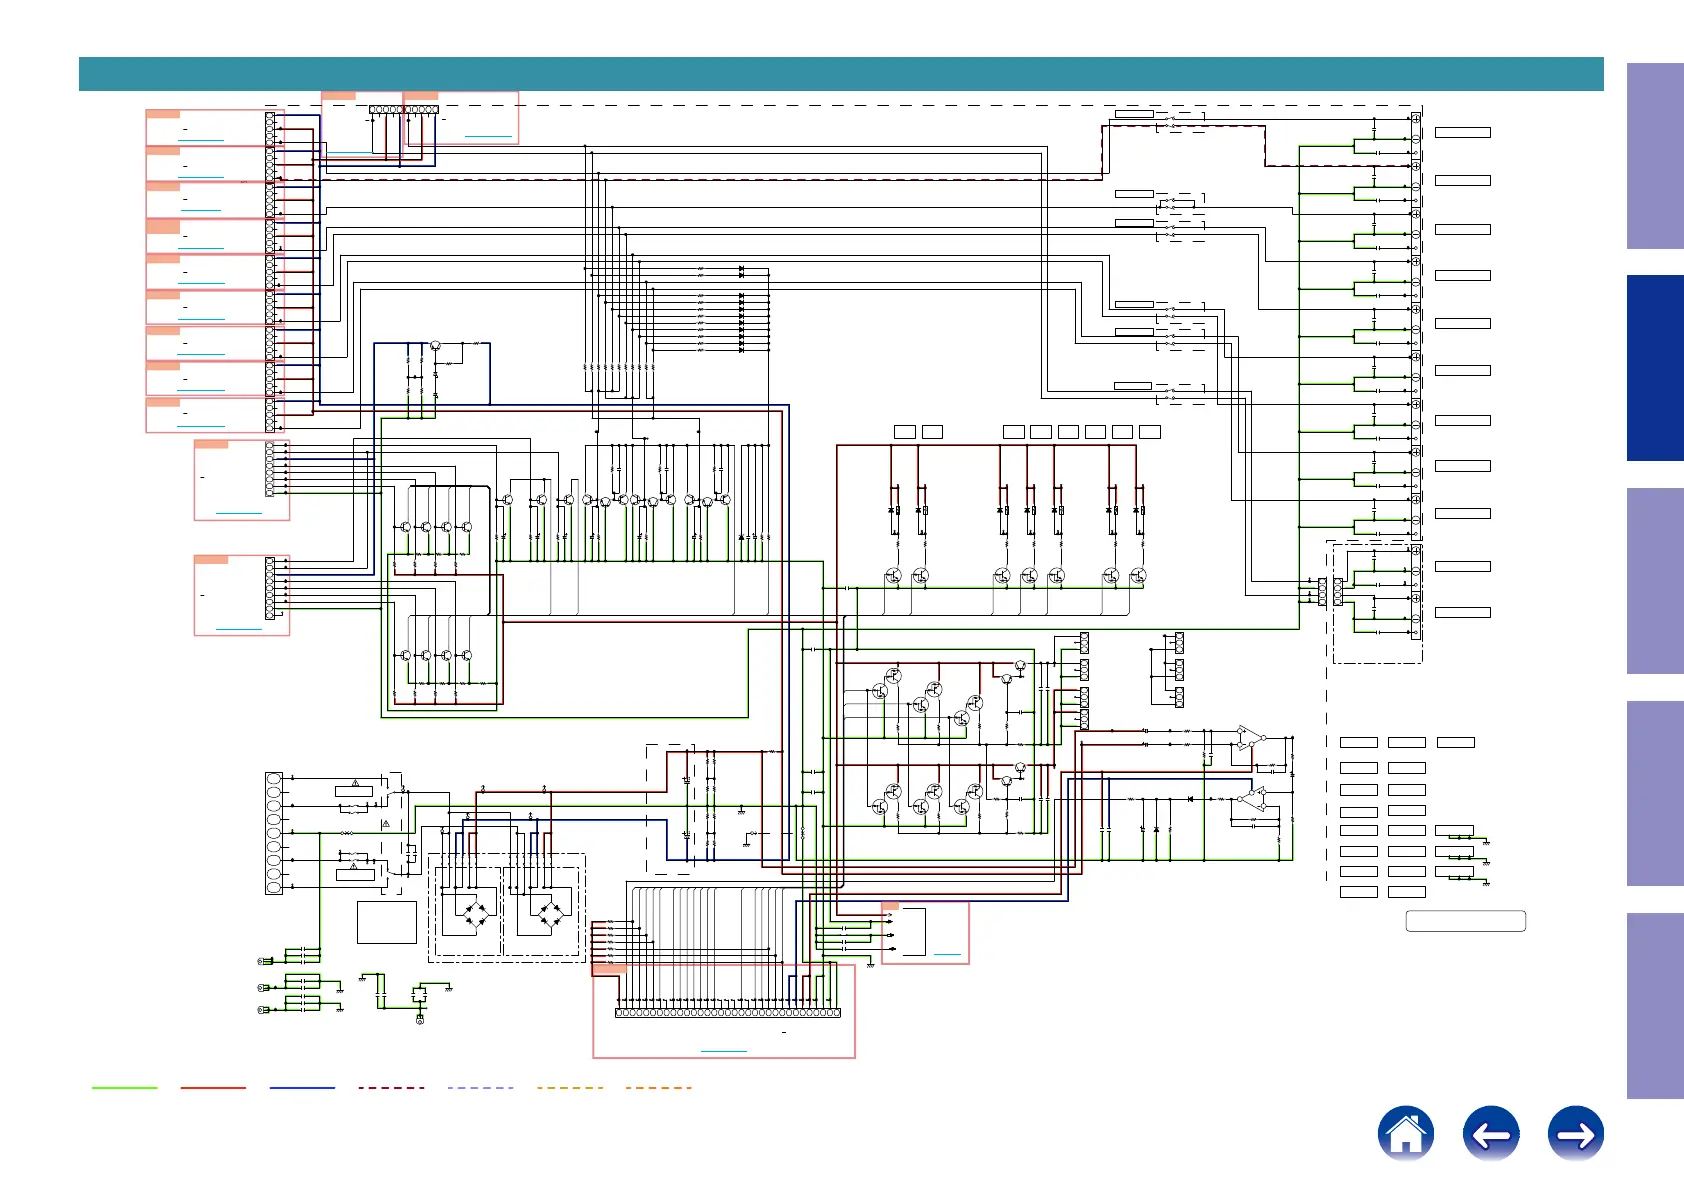Open the topmost light purple side tab

(x=1655, y=156)
